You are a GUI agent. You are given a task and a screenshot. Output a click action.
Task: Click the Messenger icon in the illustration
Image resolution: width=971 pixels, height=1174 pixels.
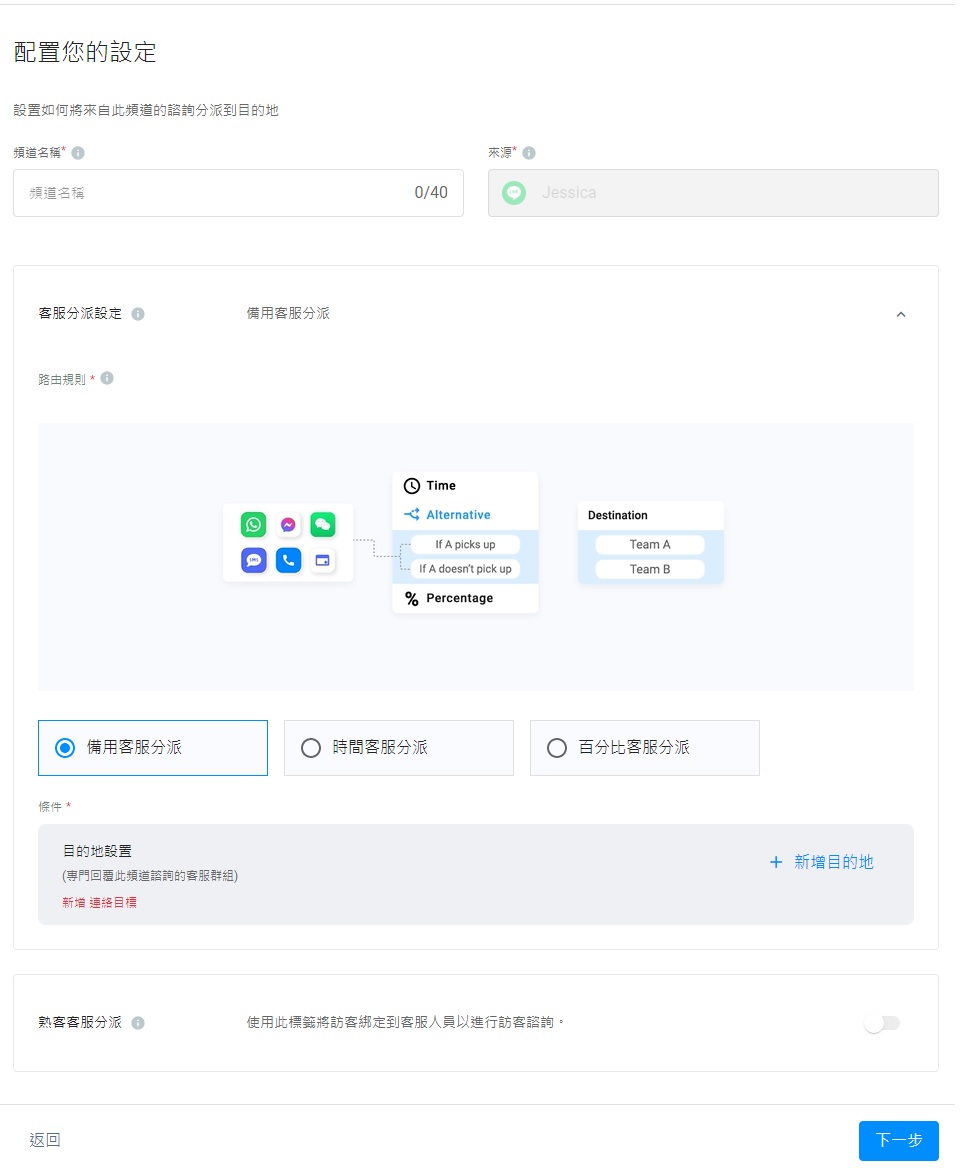288,524
